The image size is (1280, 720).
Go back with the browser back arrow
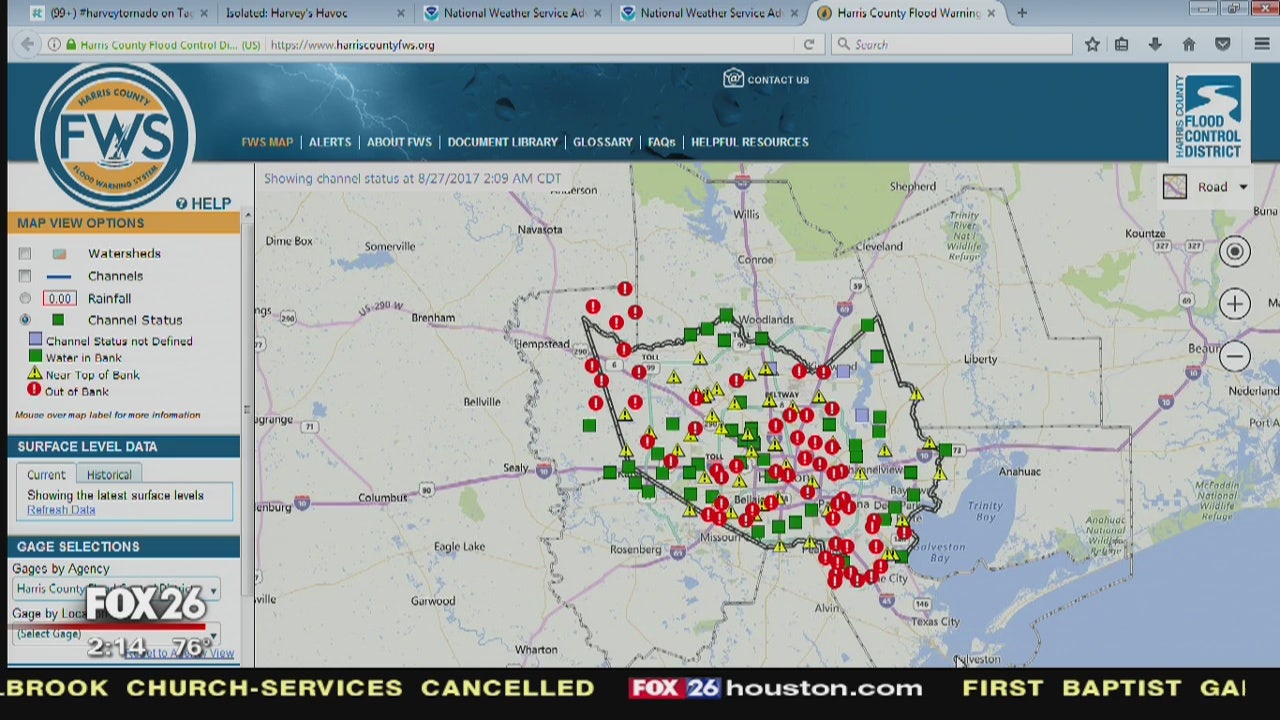pos(28,45)
